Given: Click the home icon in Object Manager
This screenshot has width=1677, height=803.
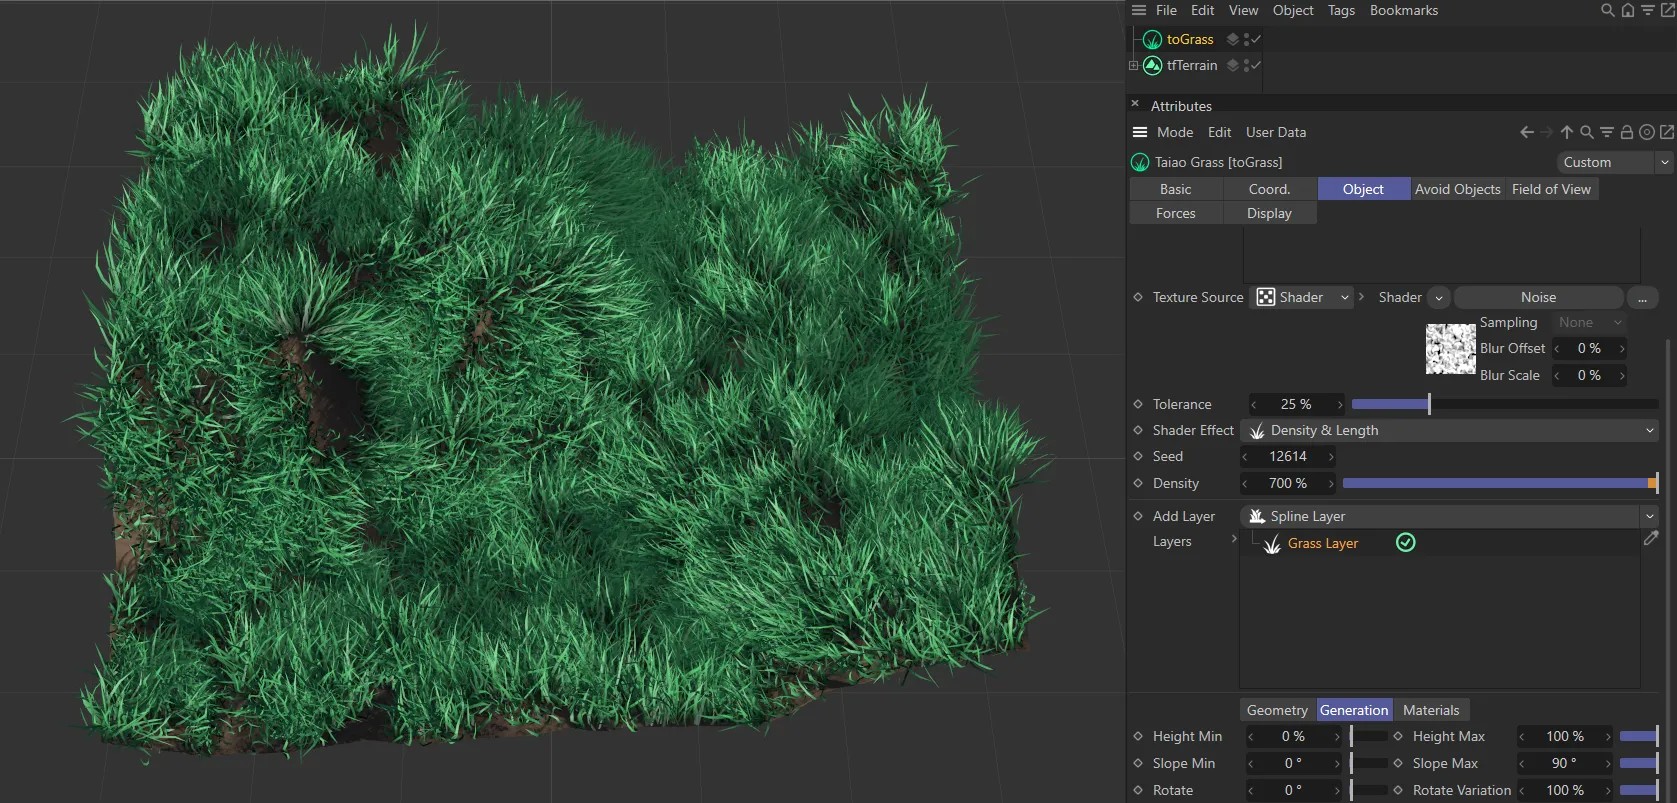Looking at the screenshot, I should pos(1627,11).
